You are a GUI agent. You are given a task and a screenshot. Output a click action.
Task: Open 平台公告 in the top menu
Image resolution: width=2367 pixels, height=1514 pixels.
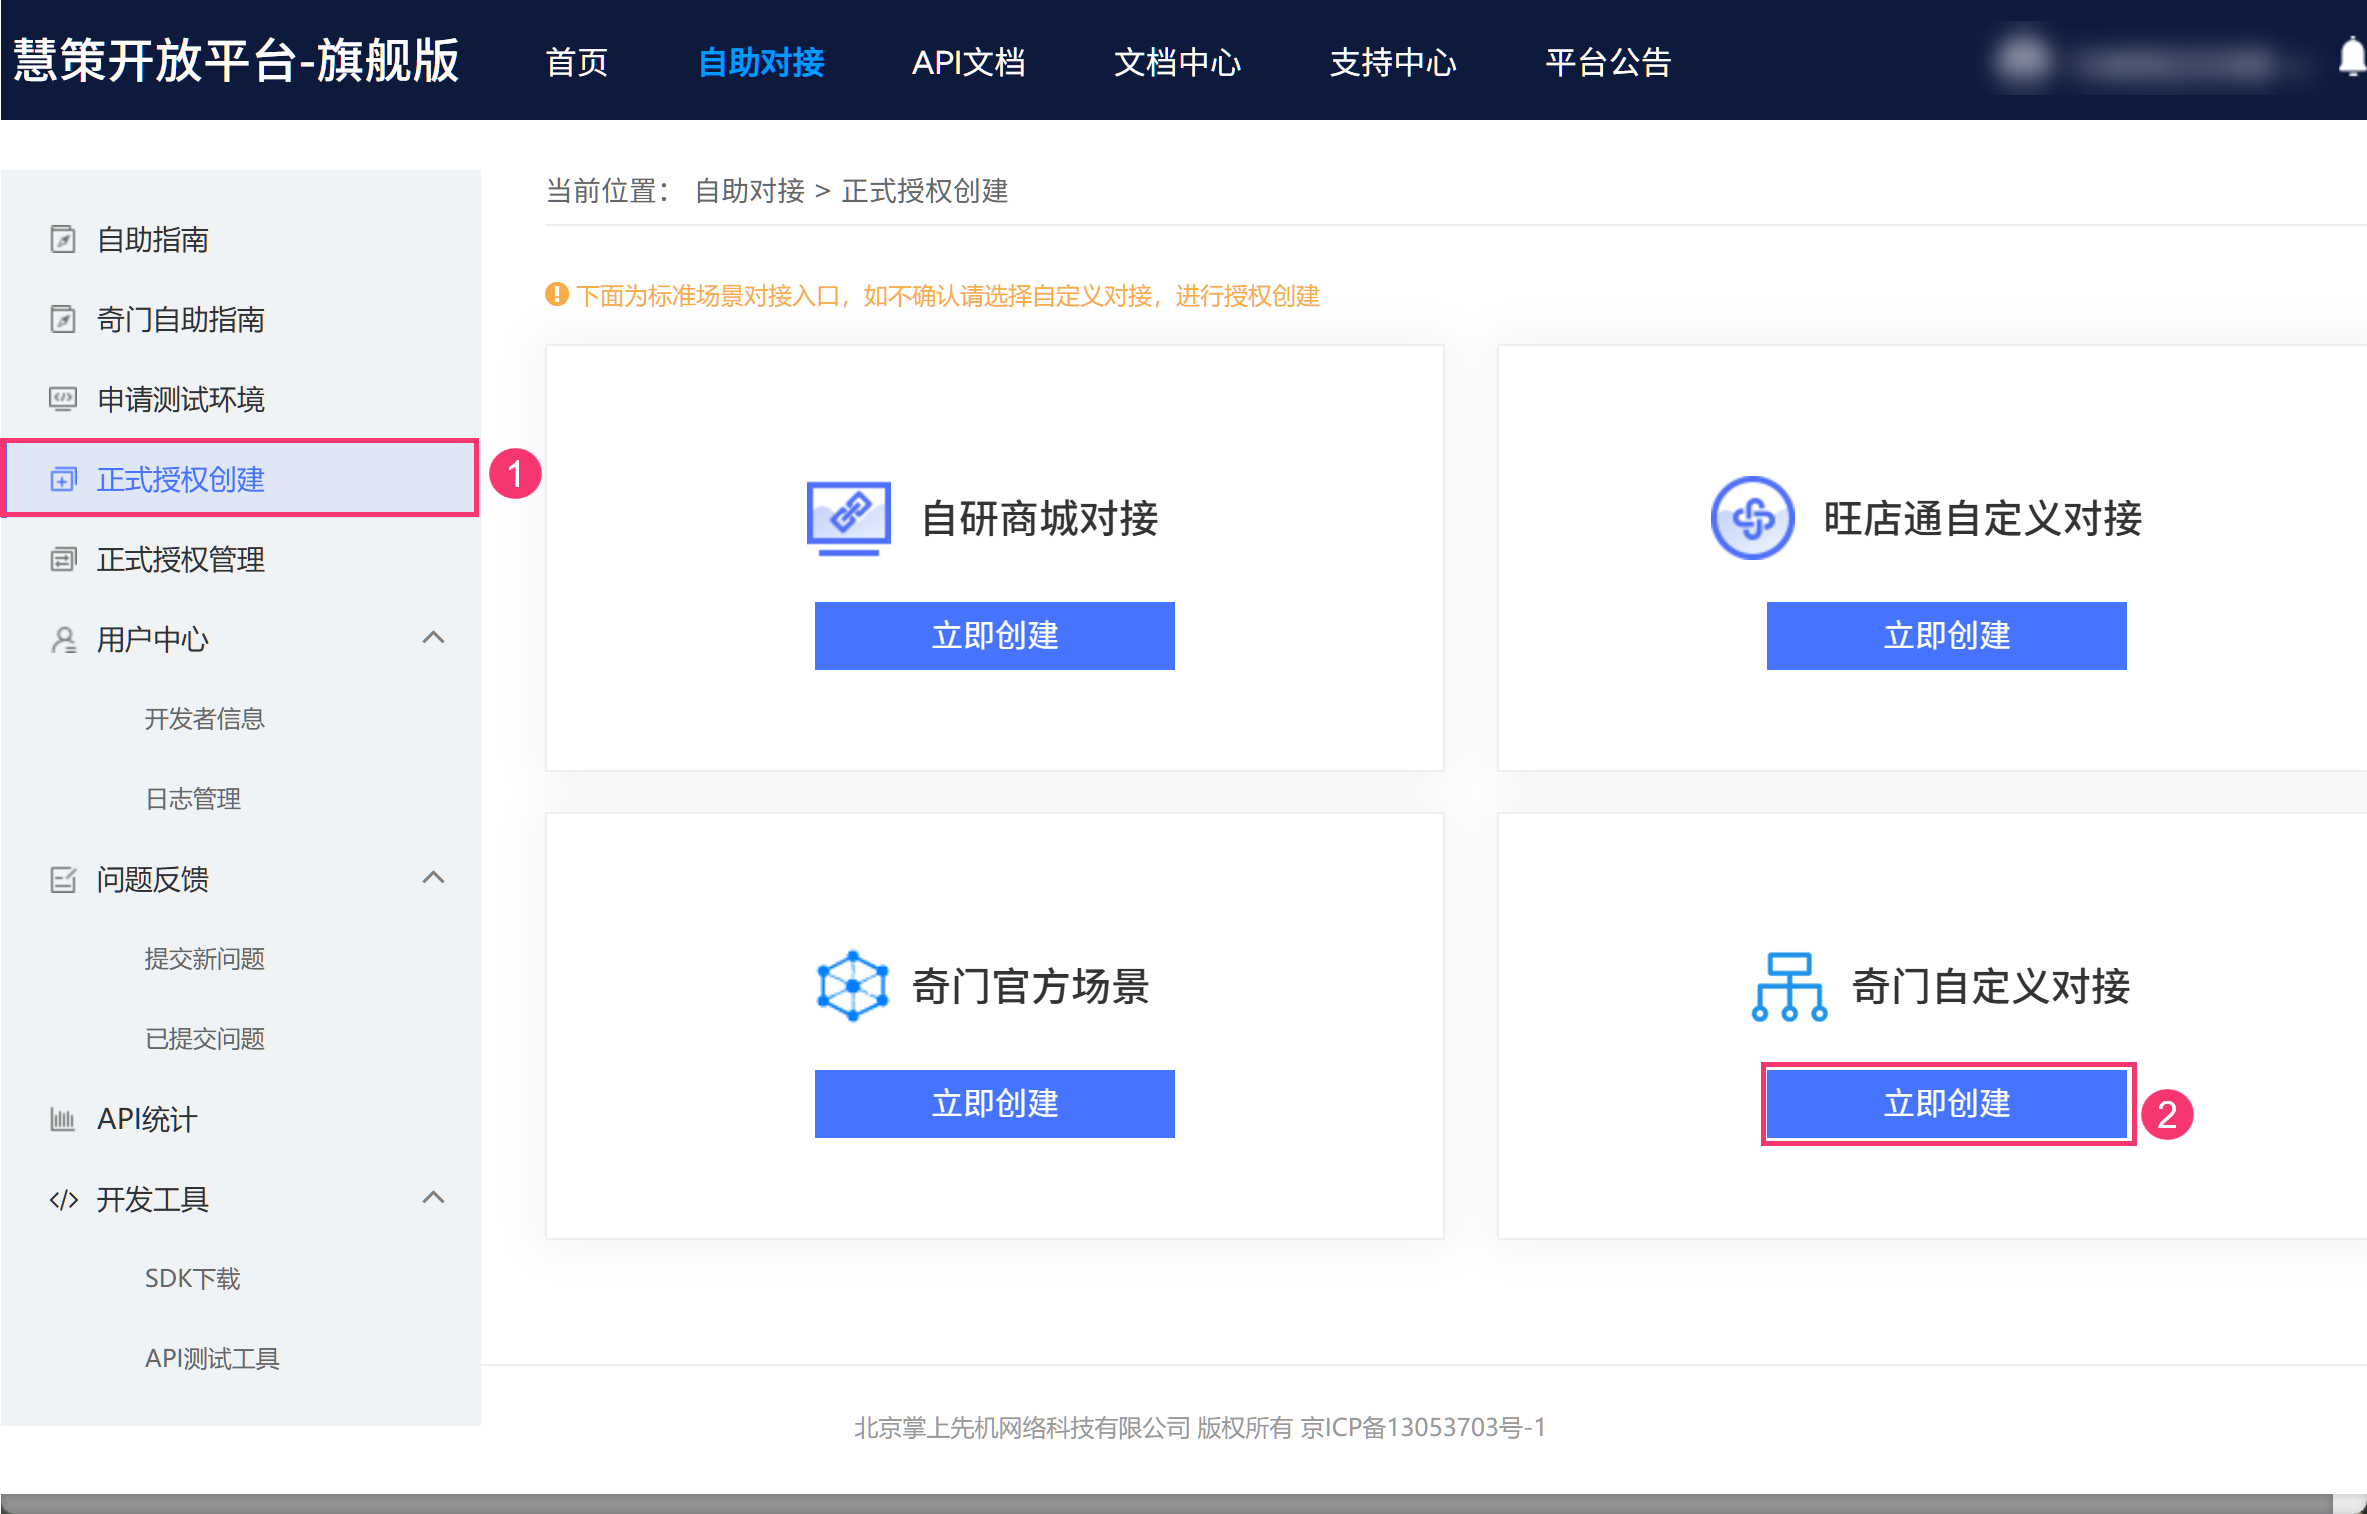coord(1608,62)
